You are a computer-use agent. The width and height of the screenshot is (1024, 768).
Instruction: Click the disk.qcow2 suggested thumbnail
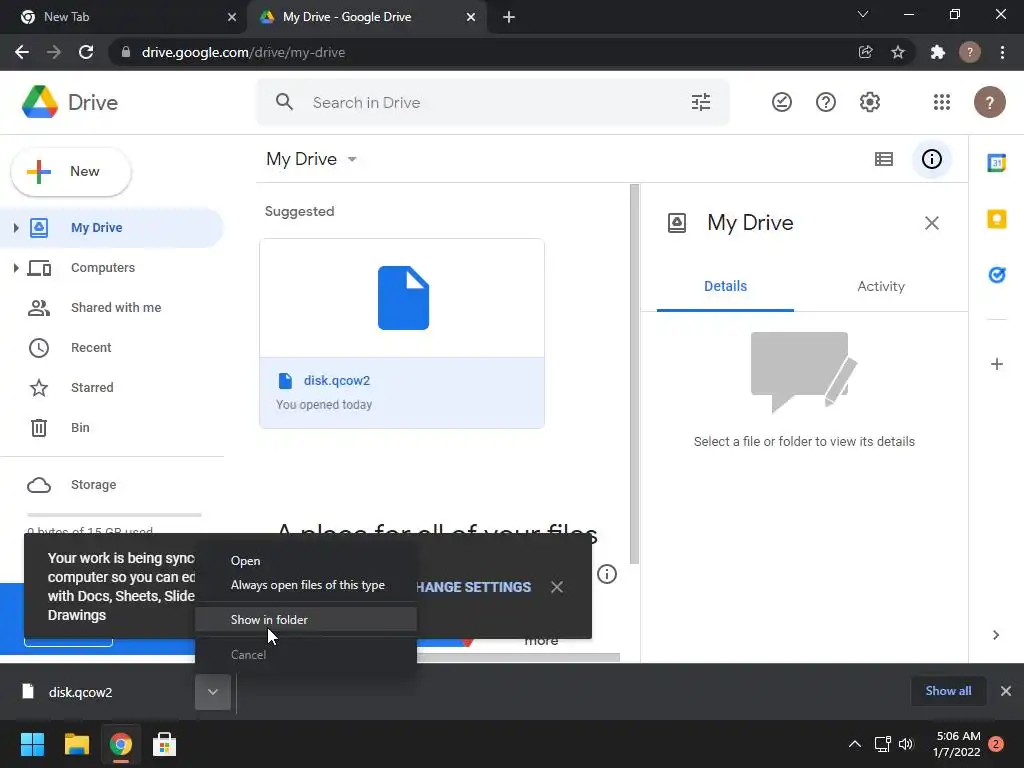402,298
